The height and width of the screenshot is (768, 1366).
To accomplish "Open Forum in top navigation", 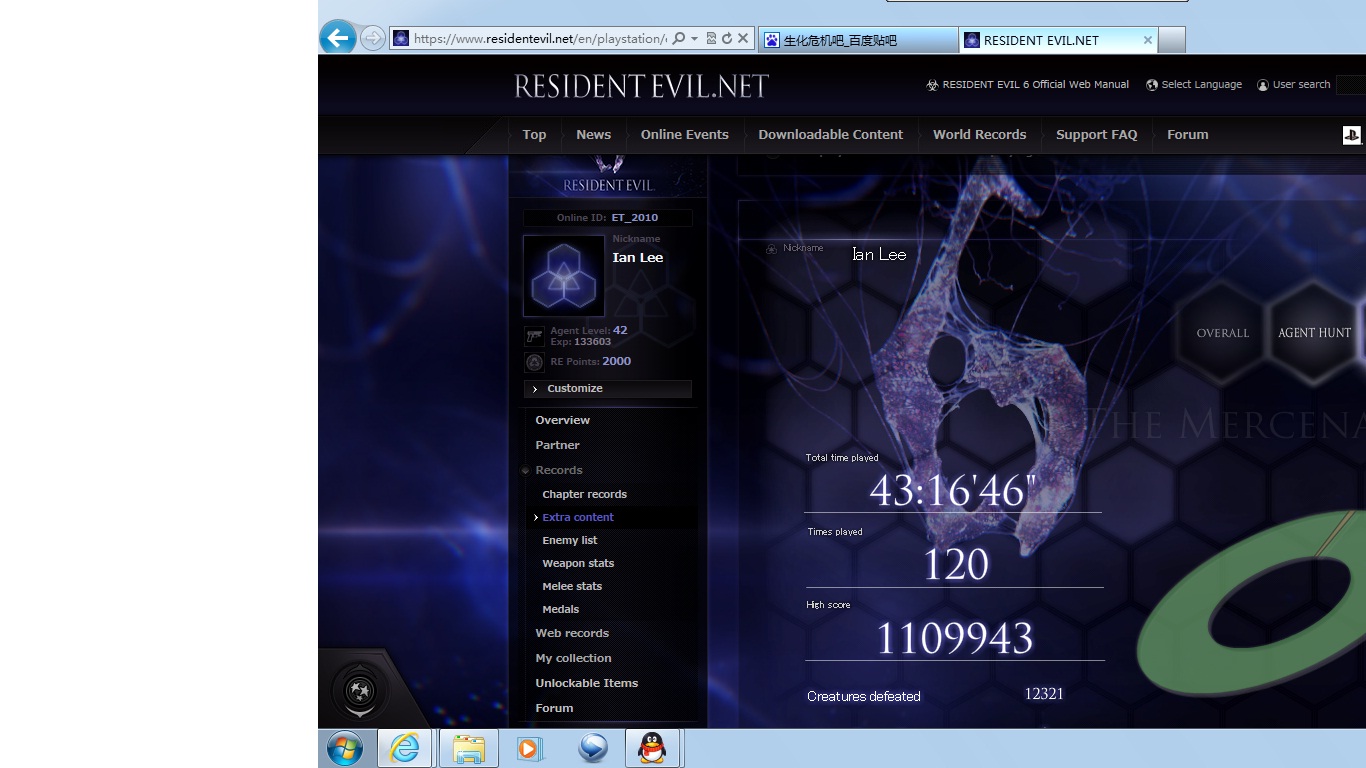I will coord(1188,135).
